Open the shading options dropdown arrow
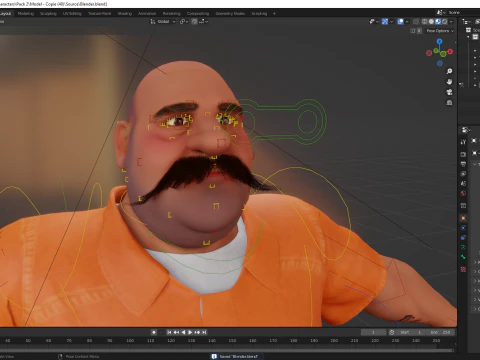Image resolution: width=480 pixels, height=360 pixels. point(451,22)
